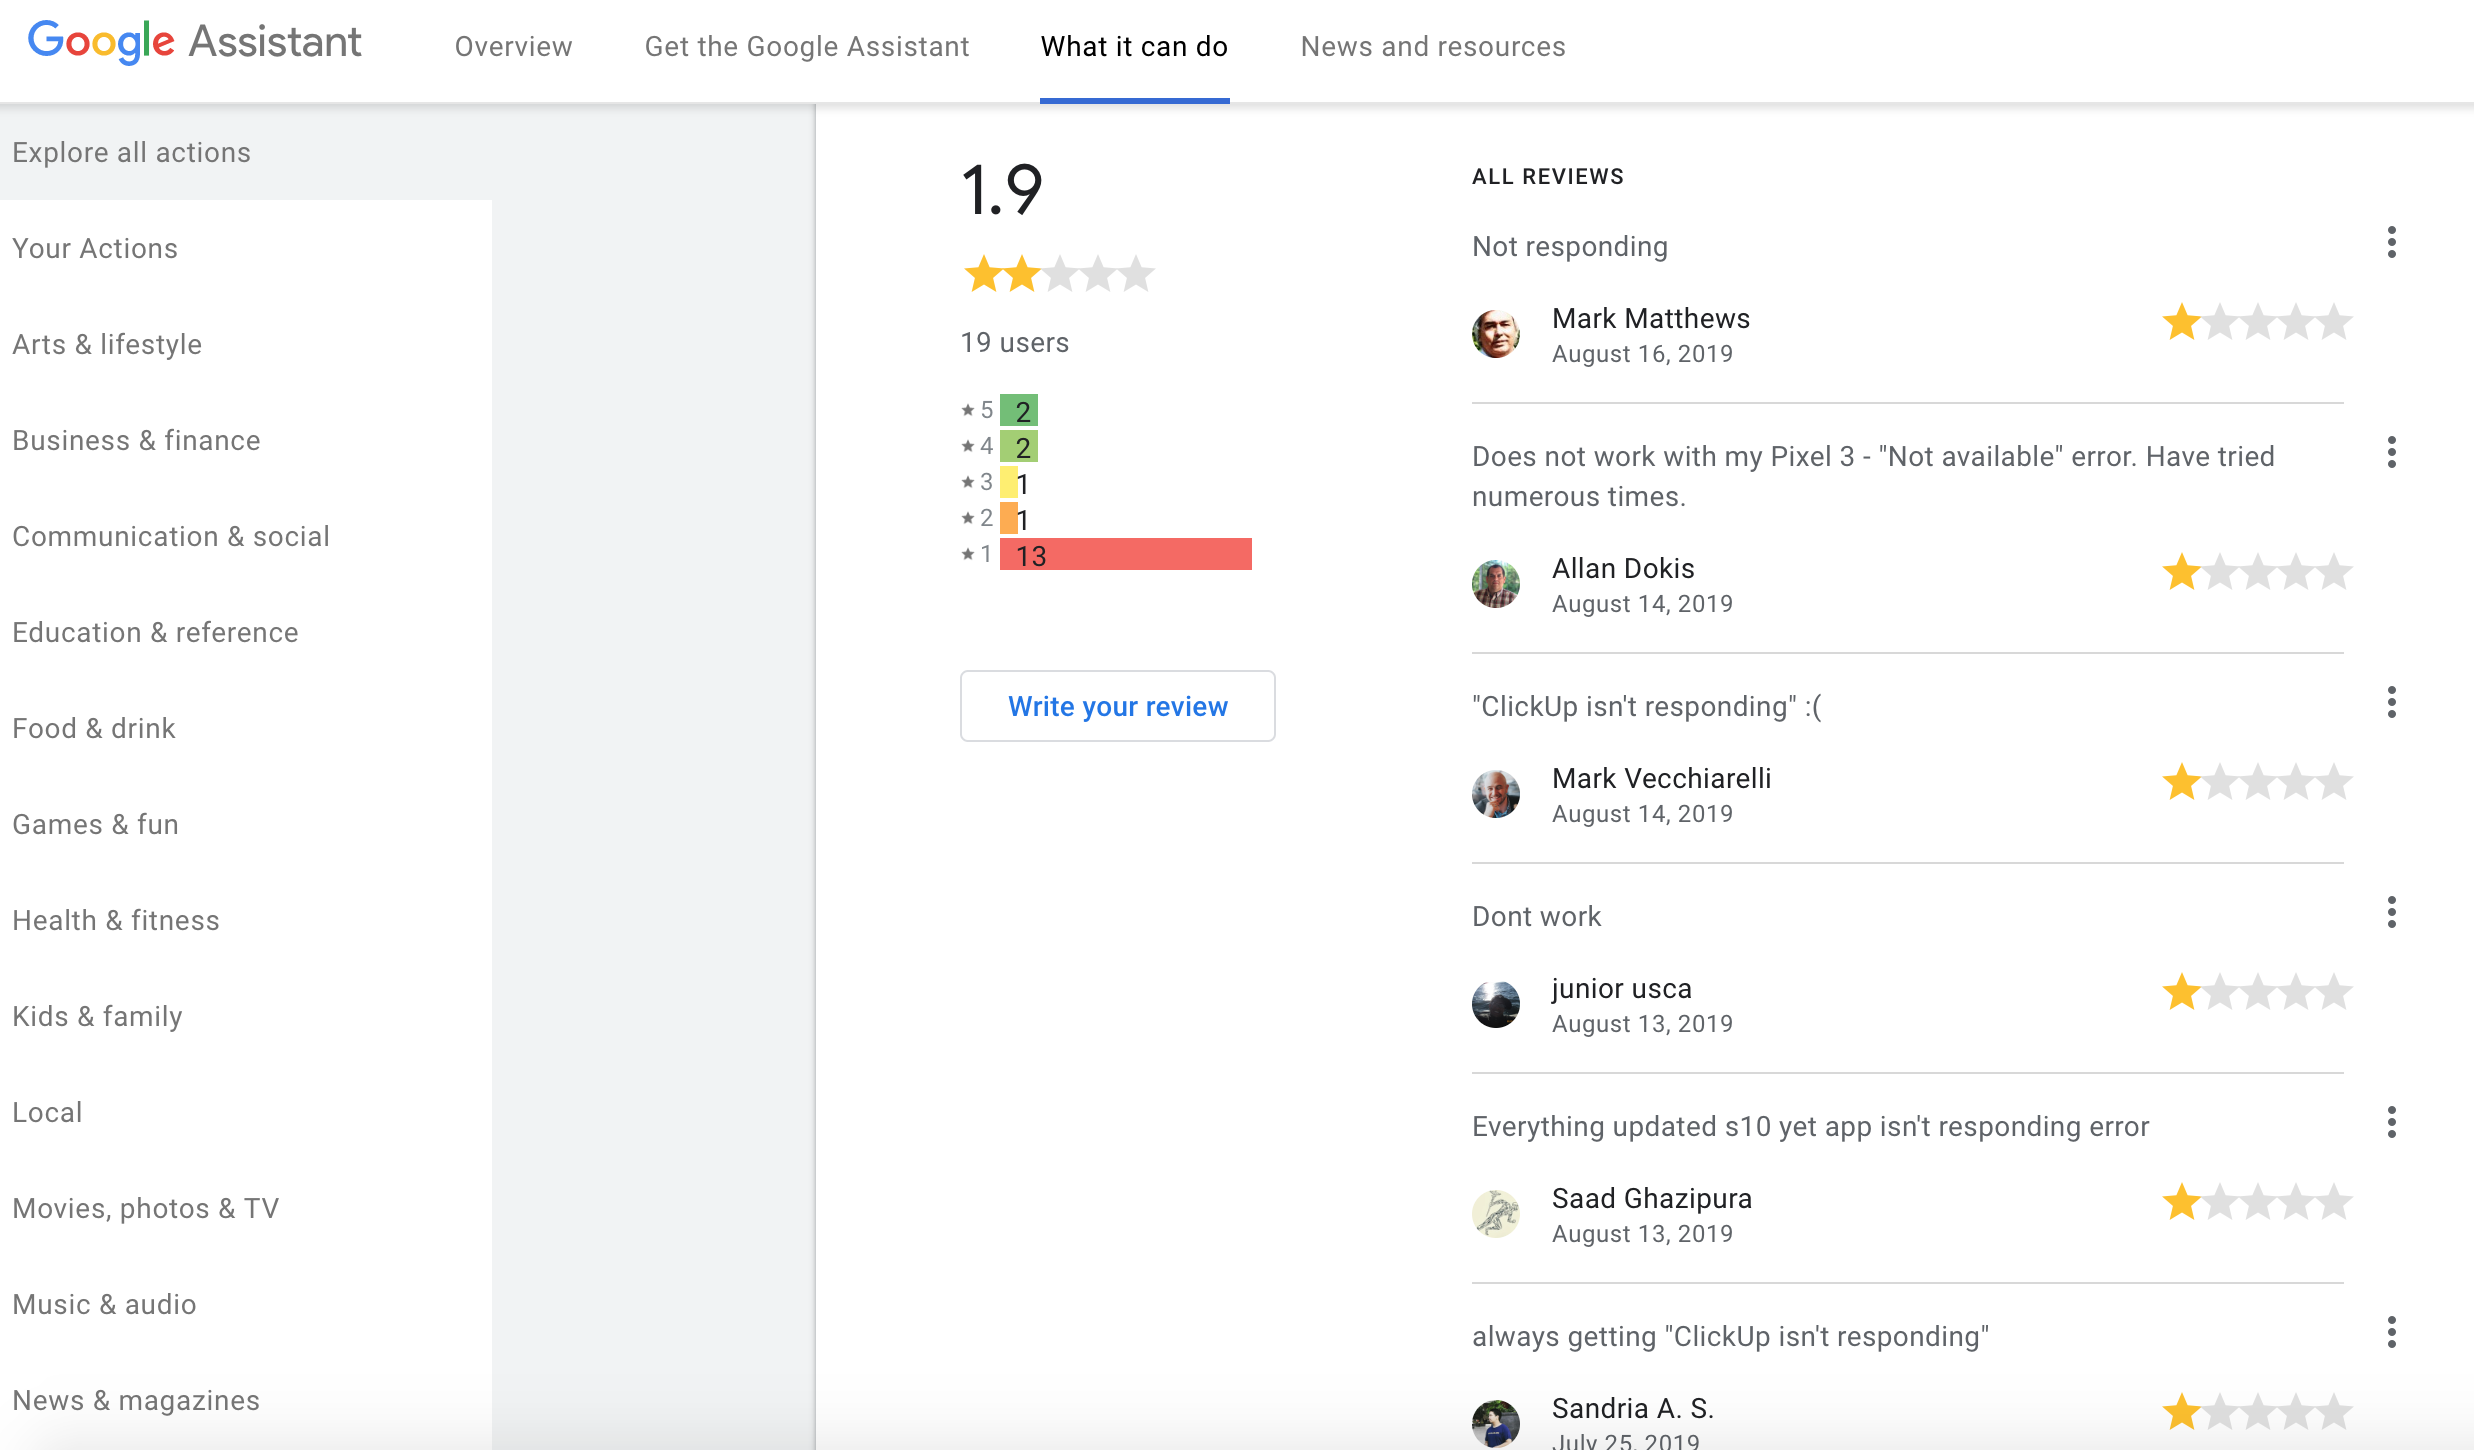This screenshot has width=2474, height=1450.
Task: Open the Explore all actions link
Action: tap(131, 152)
